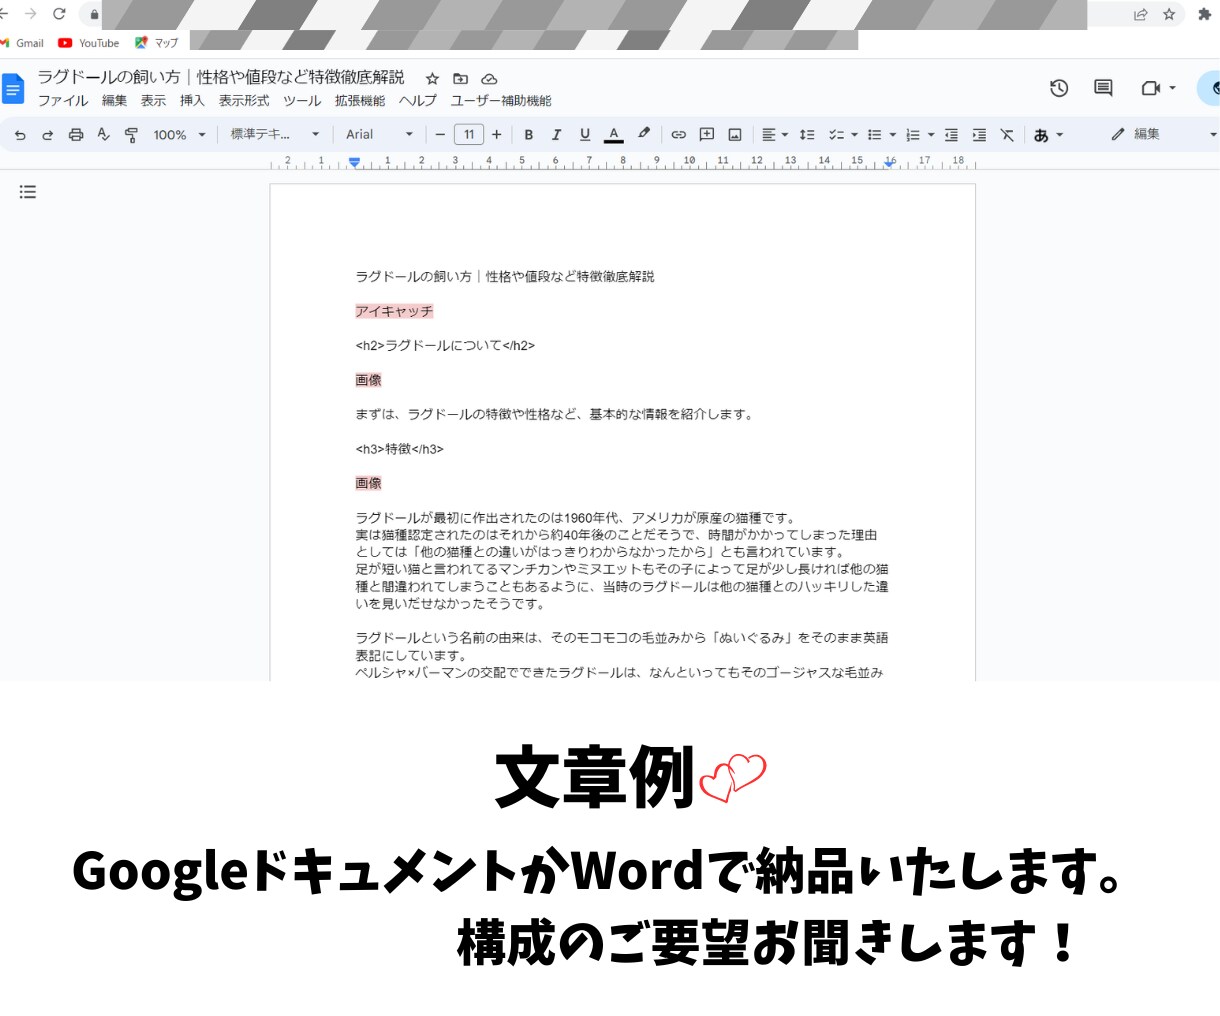Screen dimensions: 1220x1016
Task: Open the 編集 menu in menu bar
Action: click(114, 101)
